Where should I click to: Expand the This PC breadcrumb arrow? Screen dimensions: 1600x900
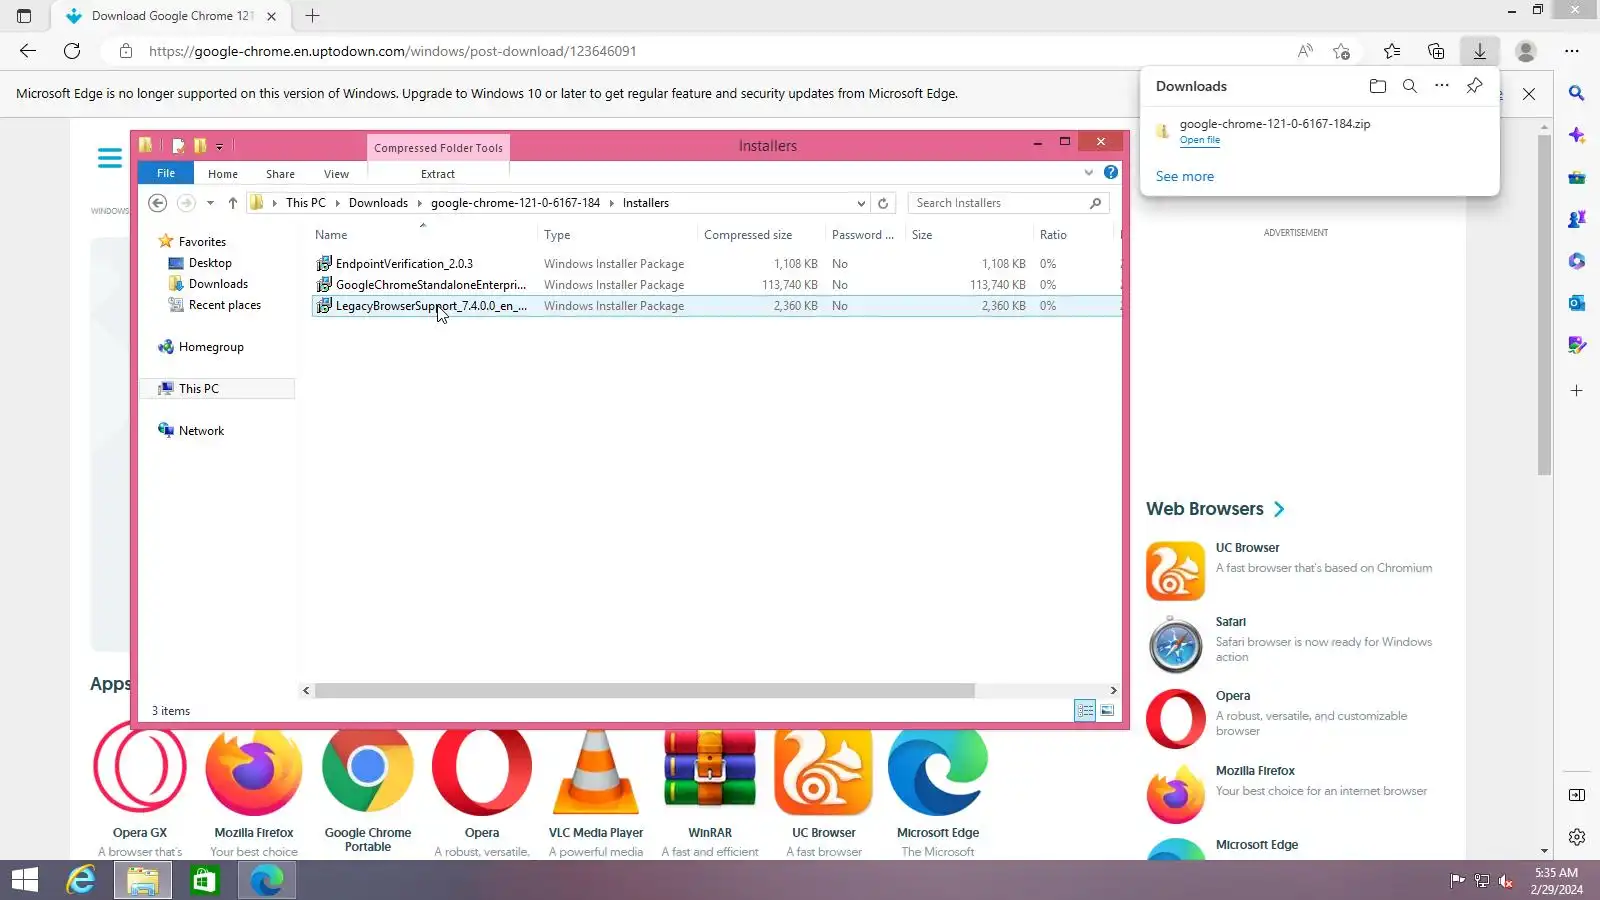click(337, 203)
